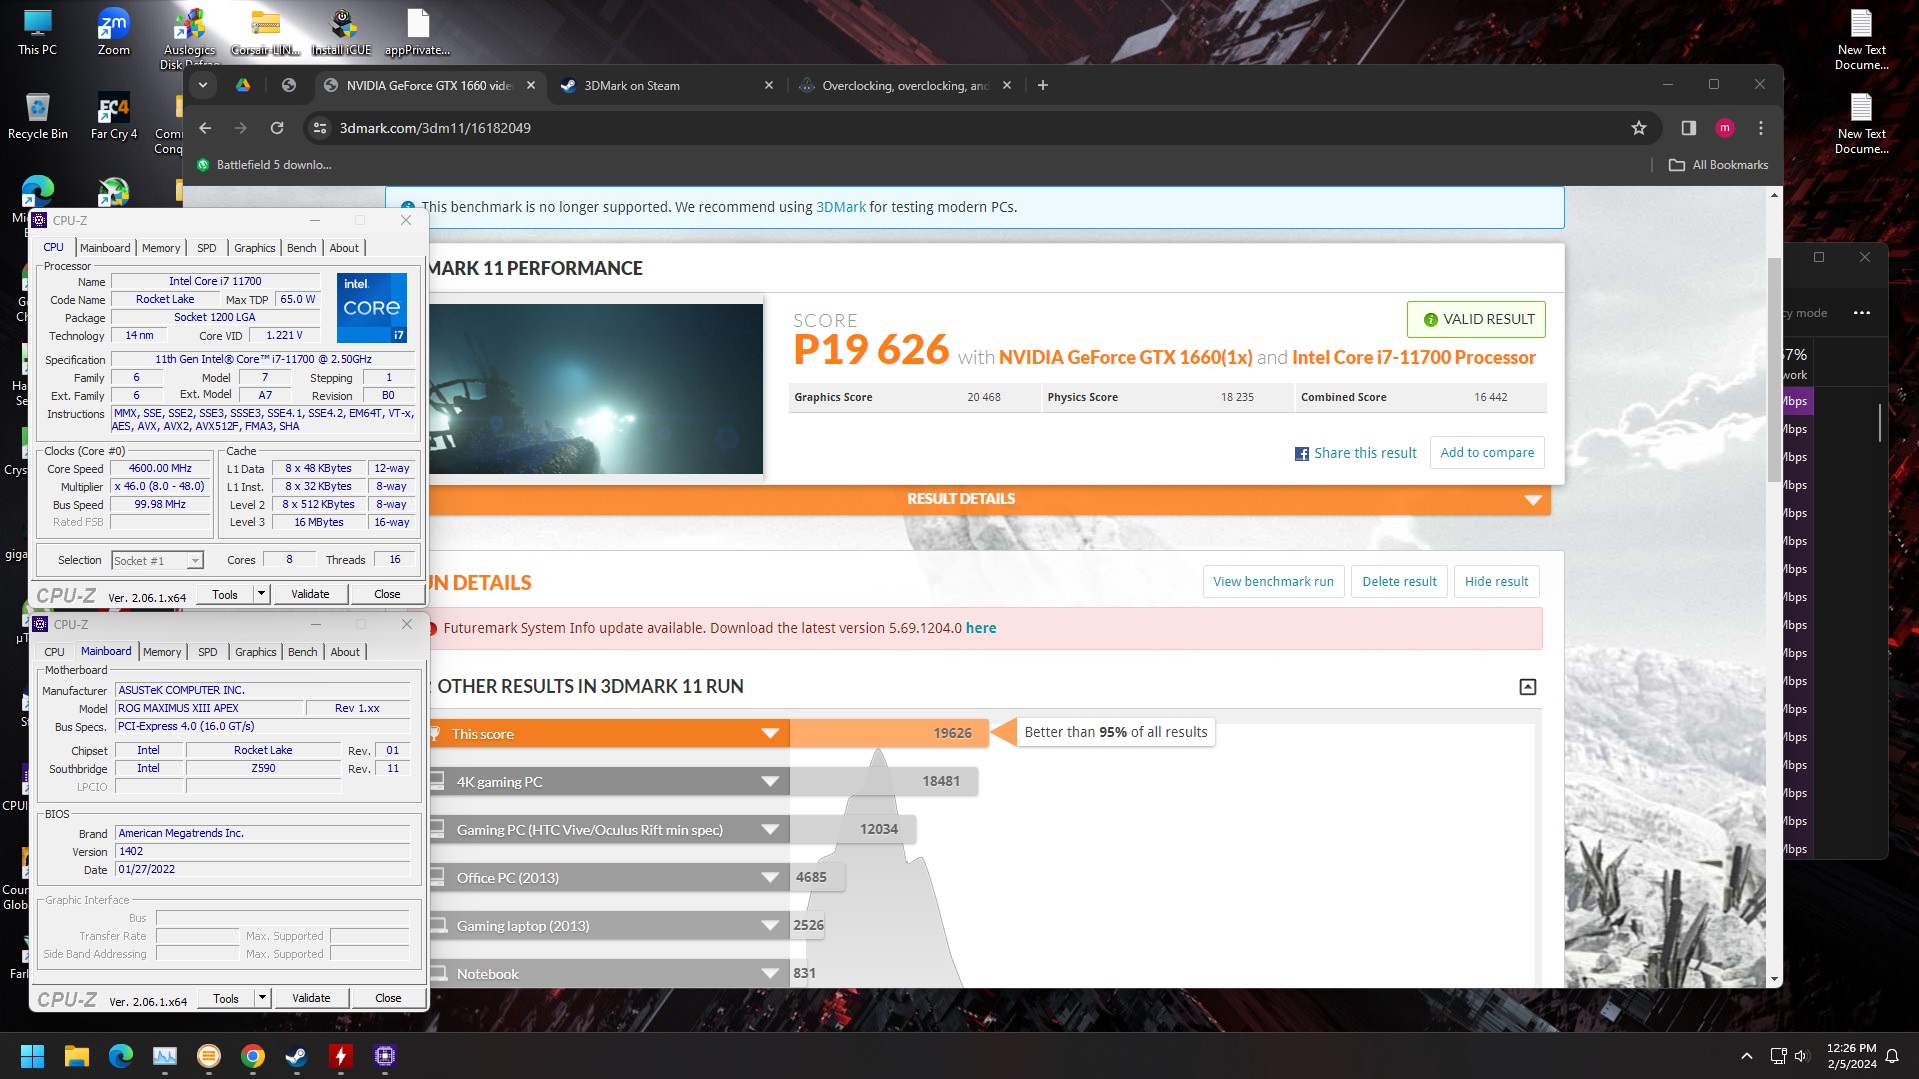Open Memory tab in upper CPU-Z
This screenshot has height=1079, width=1919.
[161, 248]
